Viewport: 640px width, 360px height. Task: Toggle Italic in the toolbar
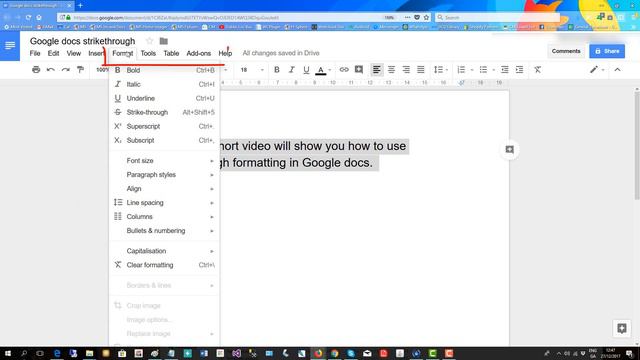tap(291, 70)
